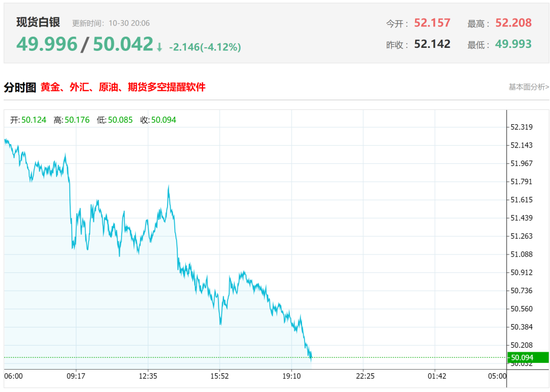Click the 01:42 time axis label
The image size is (550, 392).
[x=437, y=376]
